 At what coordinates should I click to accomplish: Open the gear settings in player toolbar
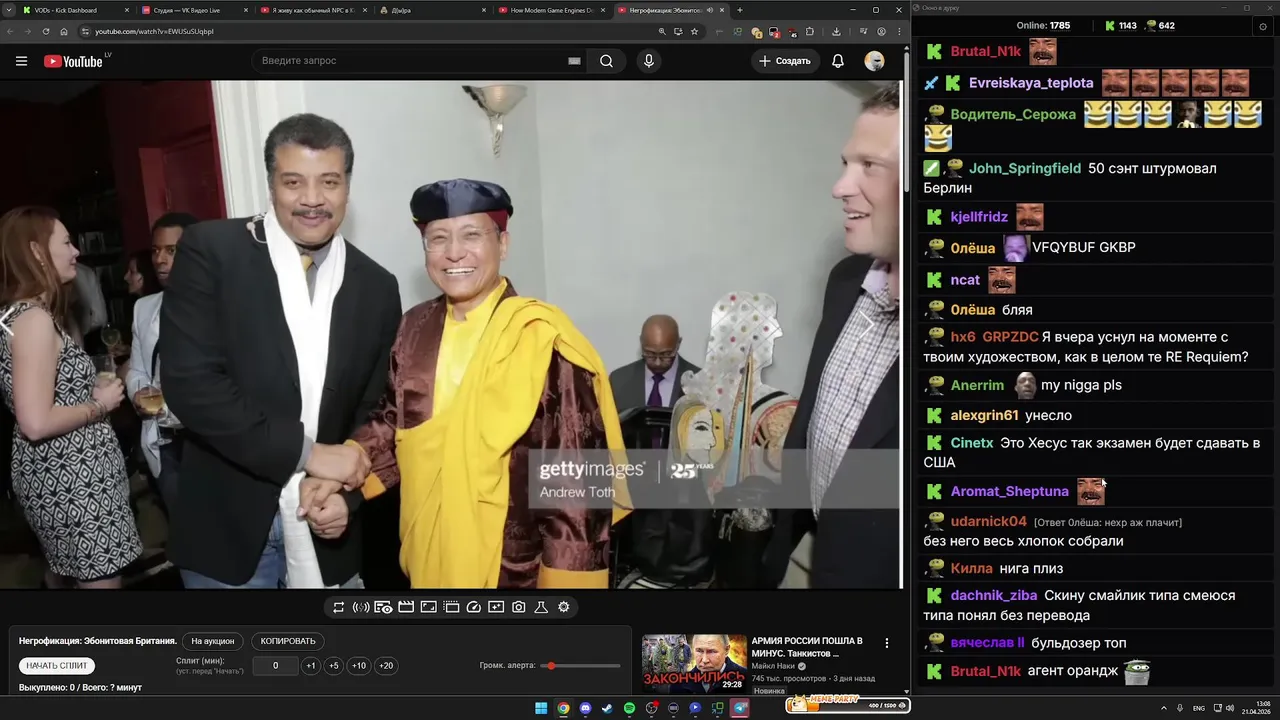(x=564, y=607)
